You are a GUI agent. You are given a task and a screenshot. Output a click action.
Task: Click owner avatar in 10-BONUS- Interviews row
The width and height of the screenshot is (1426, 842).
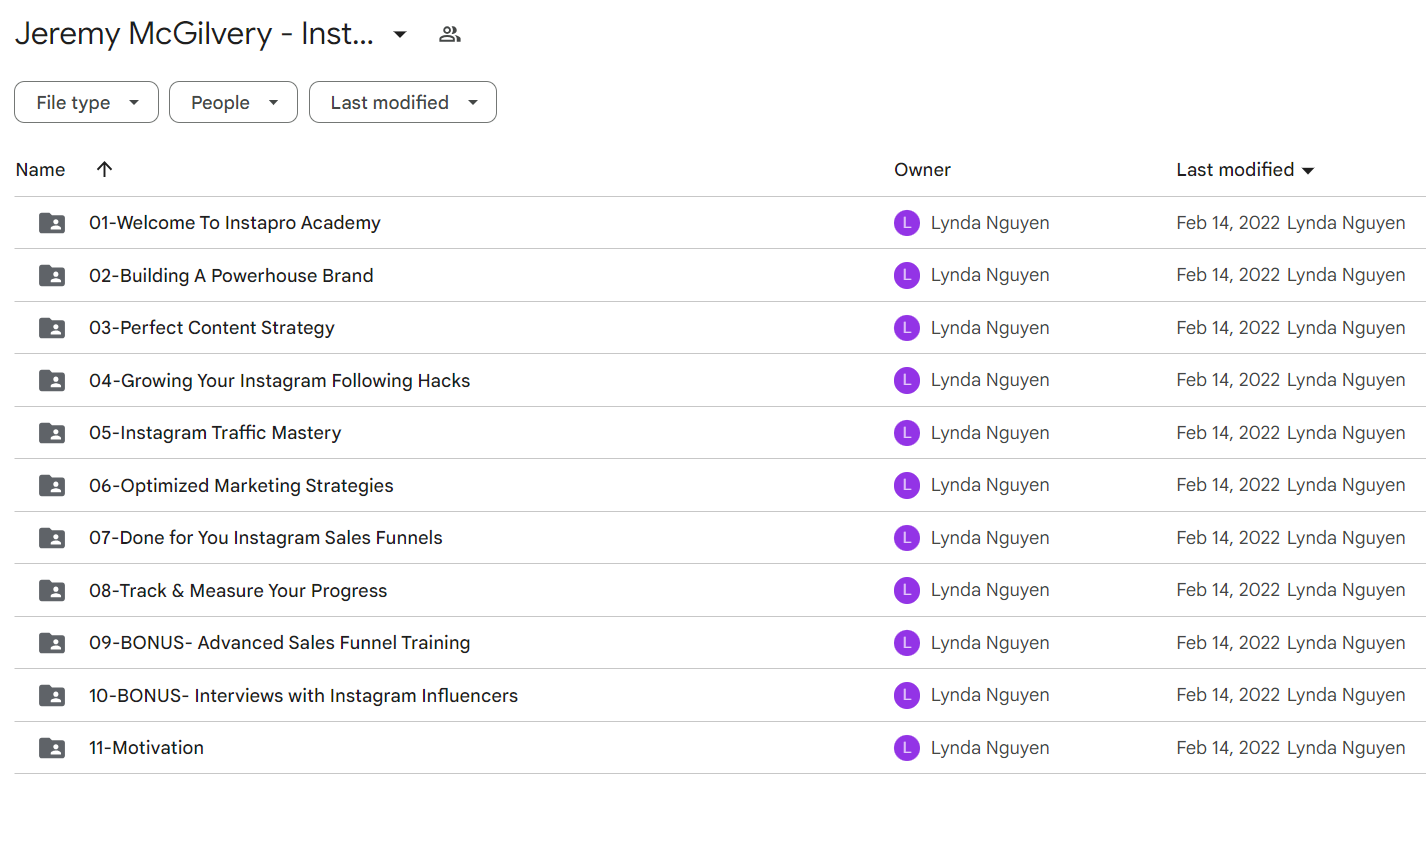[907, 695]
